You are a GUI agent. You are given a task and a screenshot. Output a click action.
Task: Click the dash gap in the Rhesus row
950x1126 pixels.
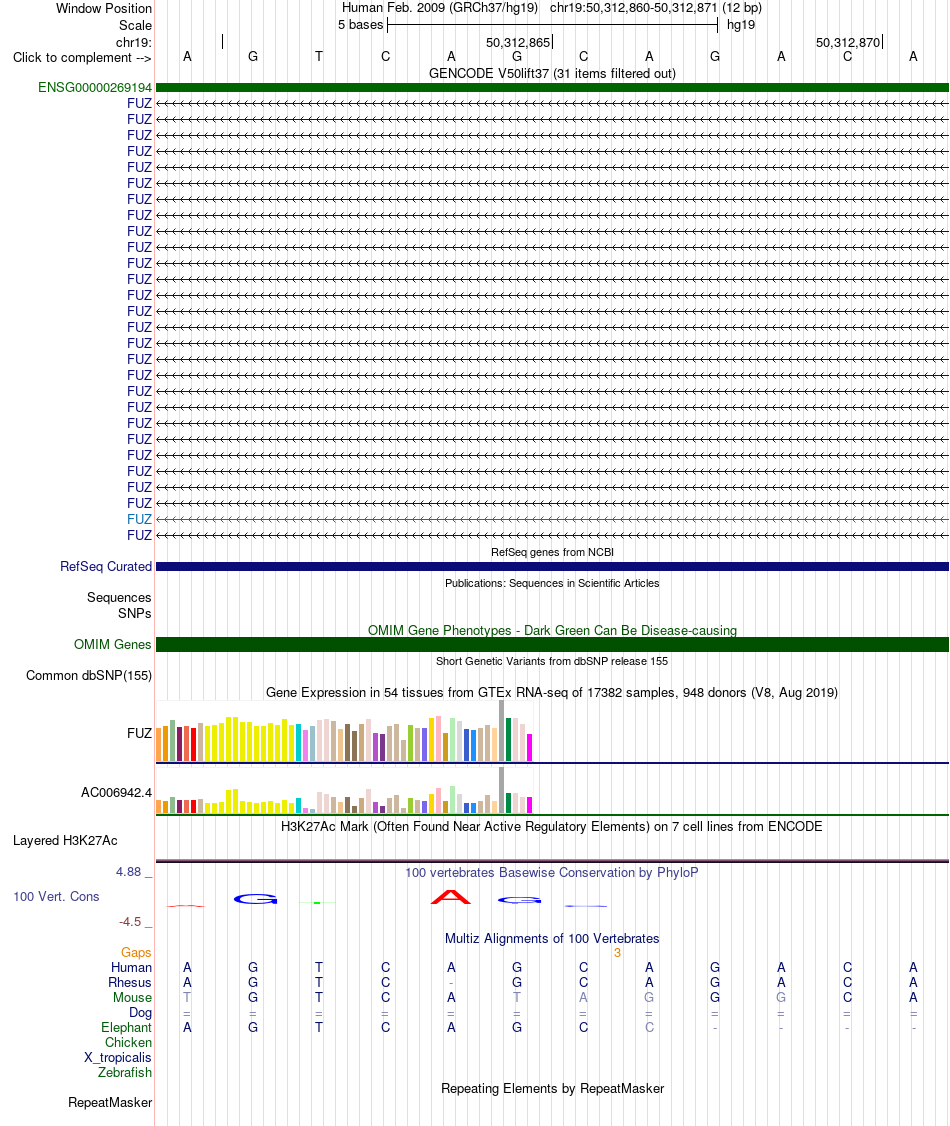click(451, 983)
